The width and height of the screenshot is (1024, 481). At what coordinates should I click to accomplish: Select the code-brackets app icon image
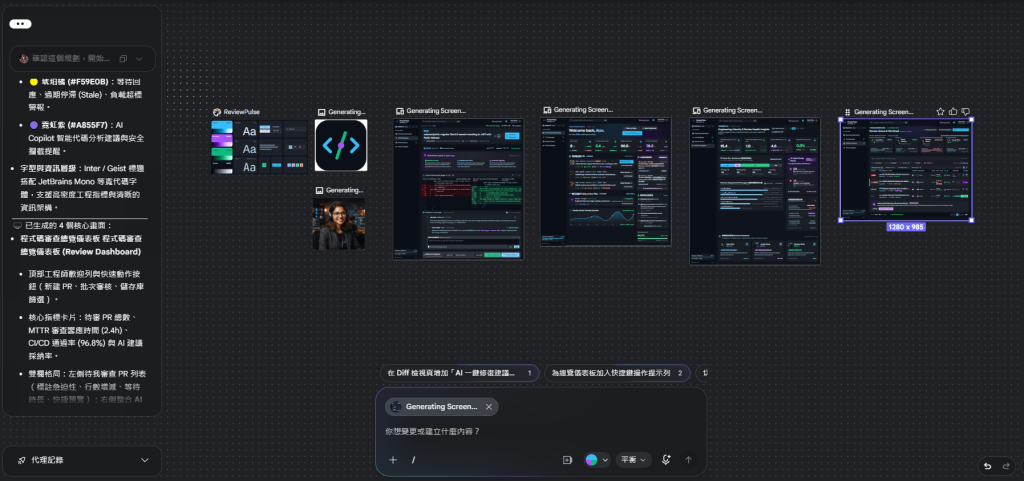pyautogui.click(x=341, y=145)
